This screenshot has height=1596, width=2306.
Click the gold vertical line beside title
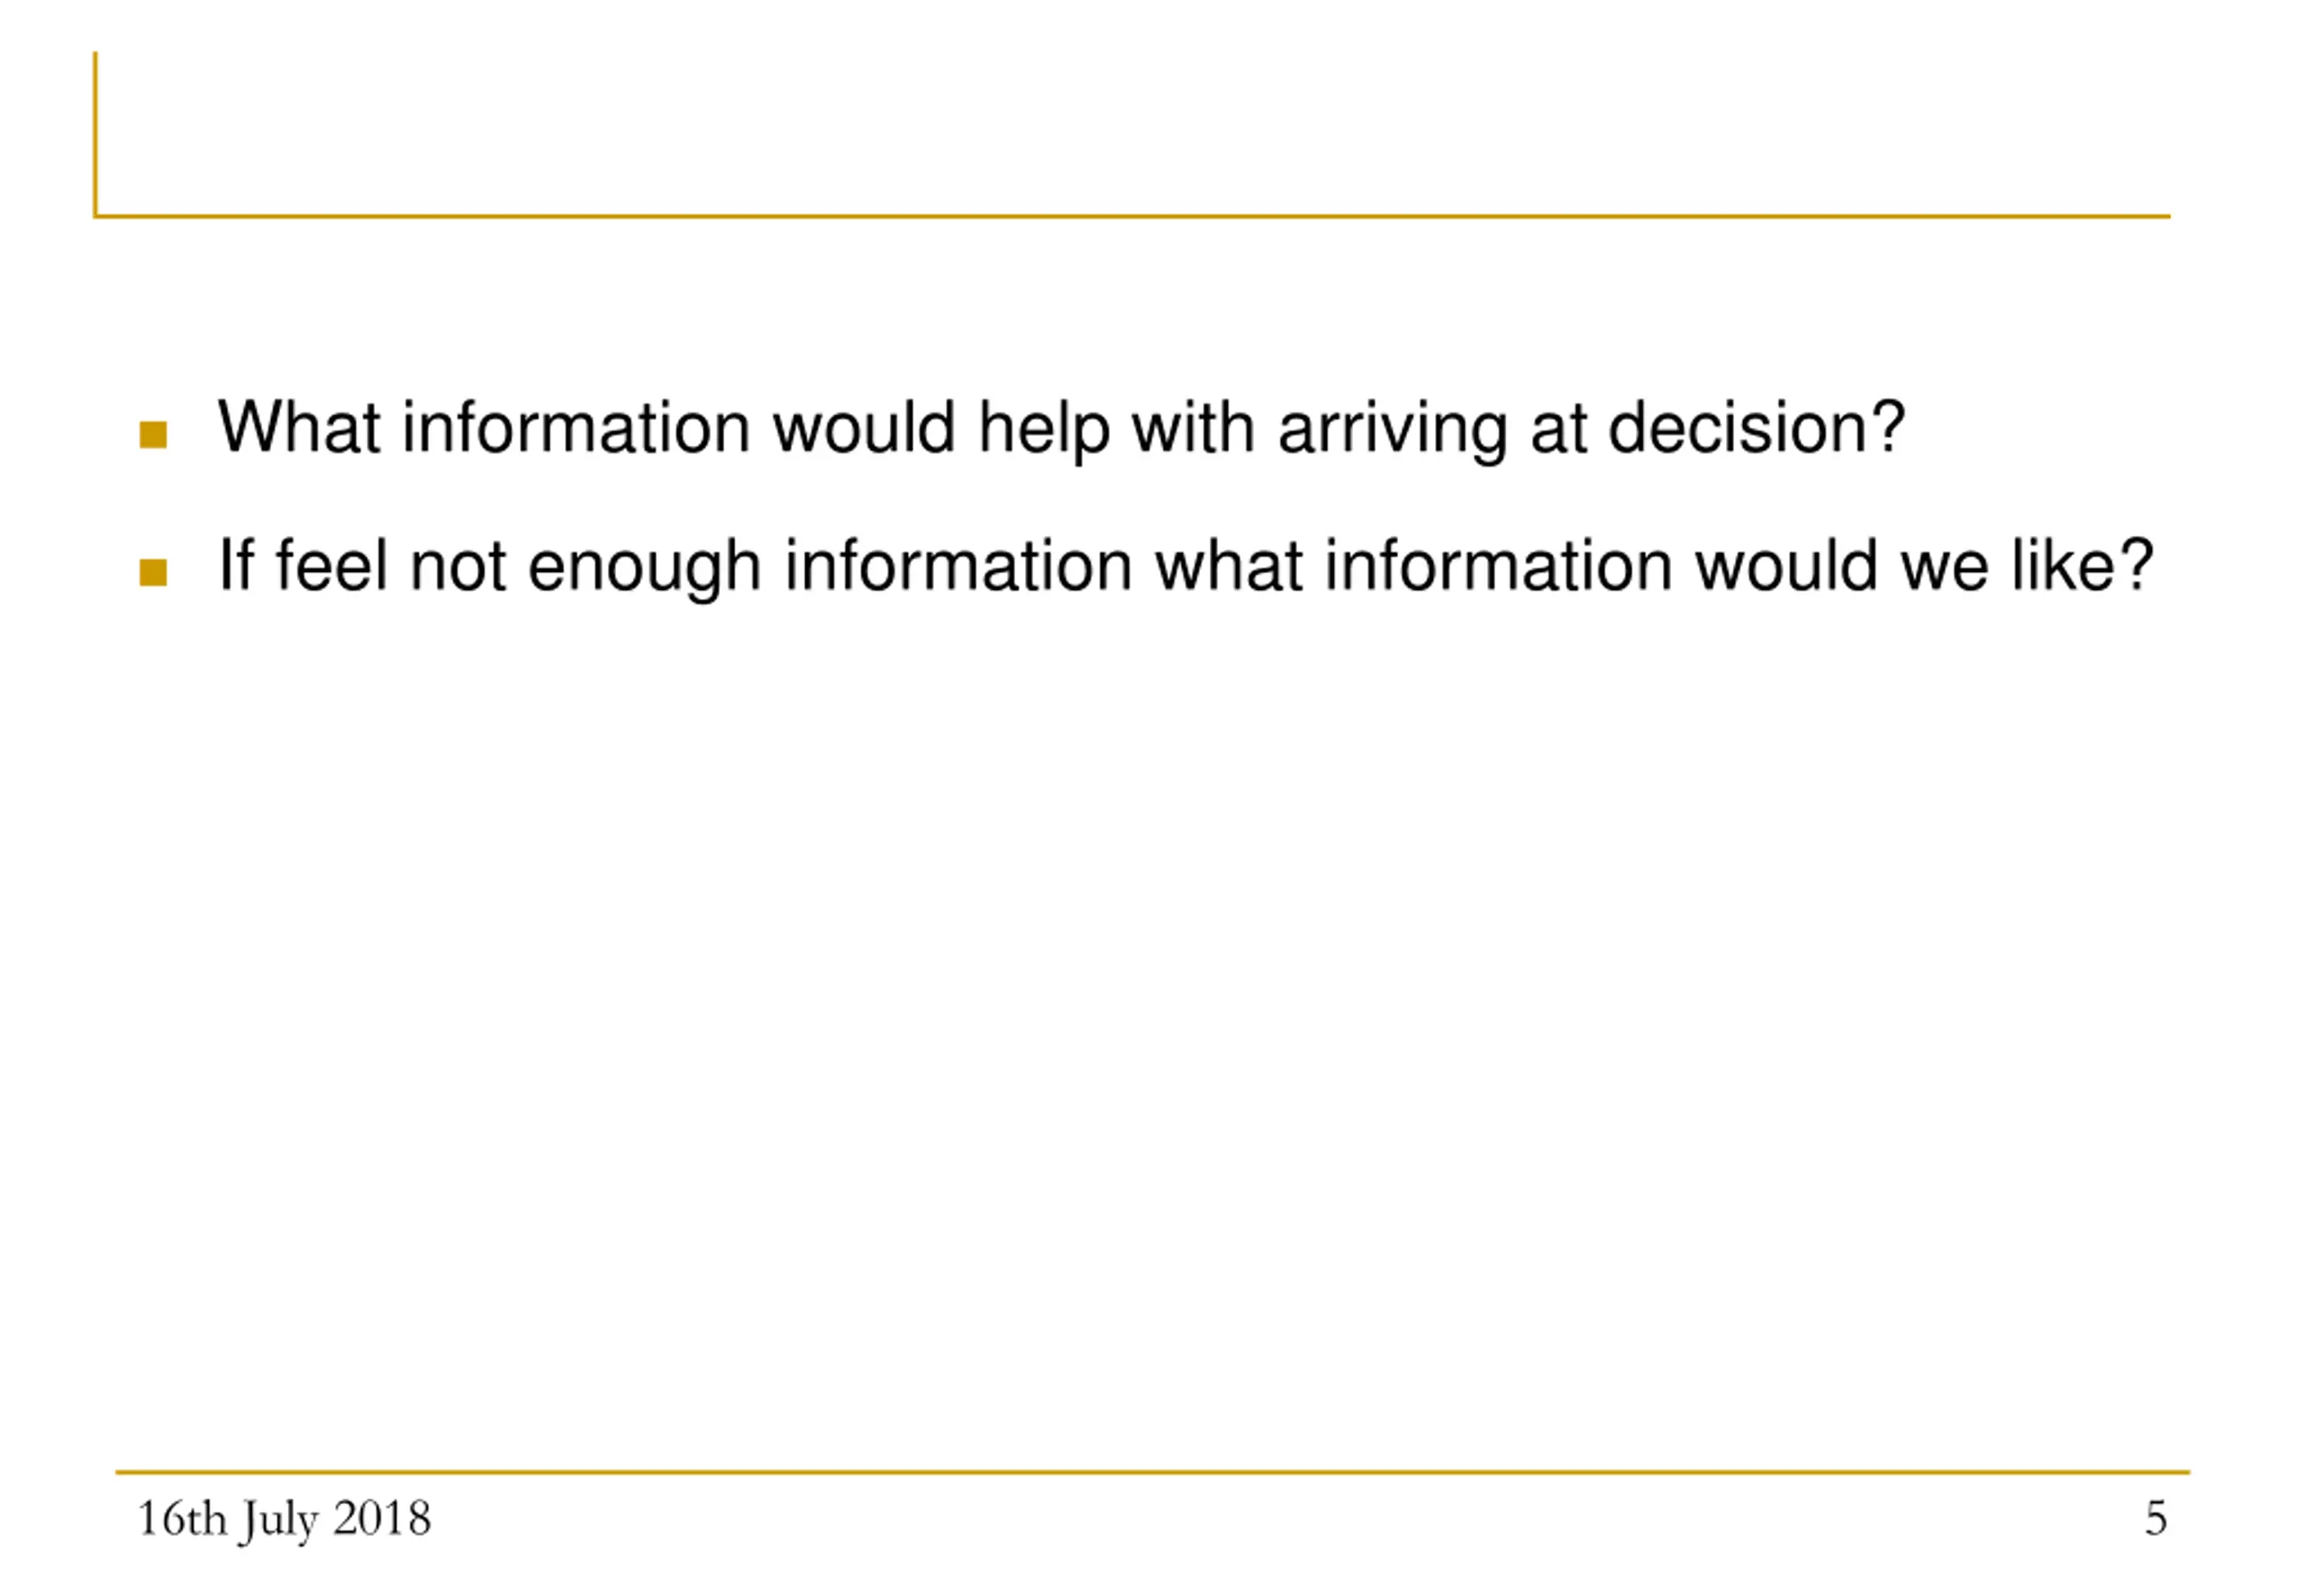pos(96,134)
